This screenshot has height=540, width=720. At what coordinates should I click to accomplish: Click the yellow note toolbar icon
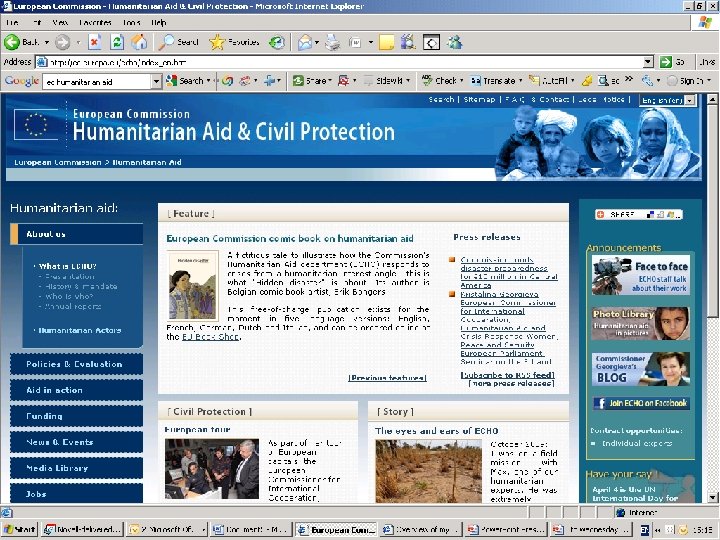(x=387, y=42)
